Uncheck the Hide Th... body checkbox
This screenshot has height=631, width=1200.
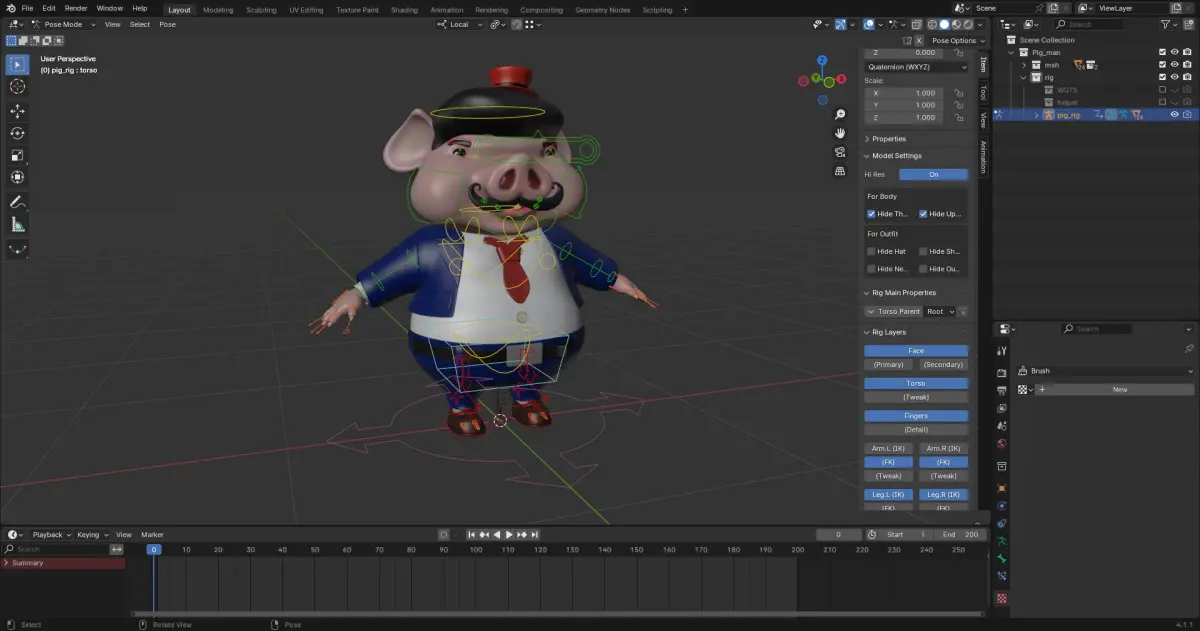click(x=871, y=213)
